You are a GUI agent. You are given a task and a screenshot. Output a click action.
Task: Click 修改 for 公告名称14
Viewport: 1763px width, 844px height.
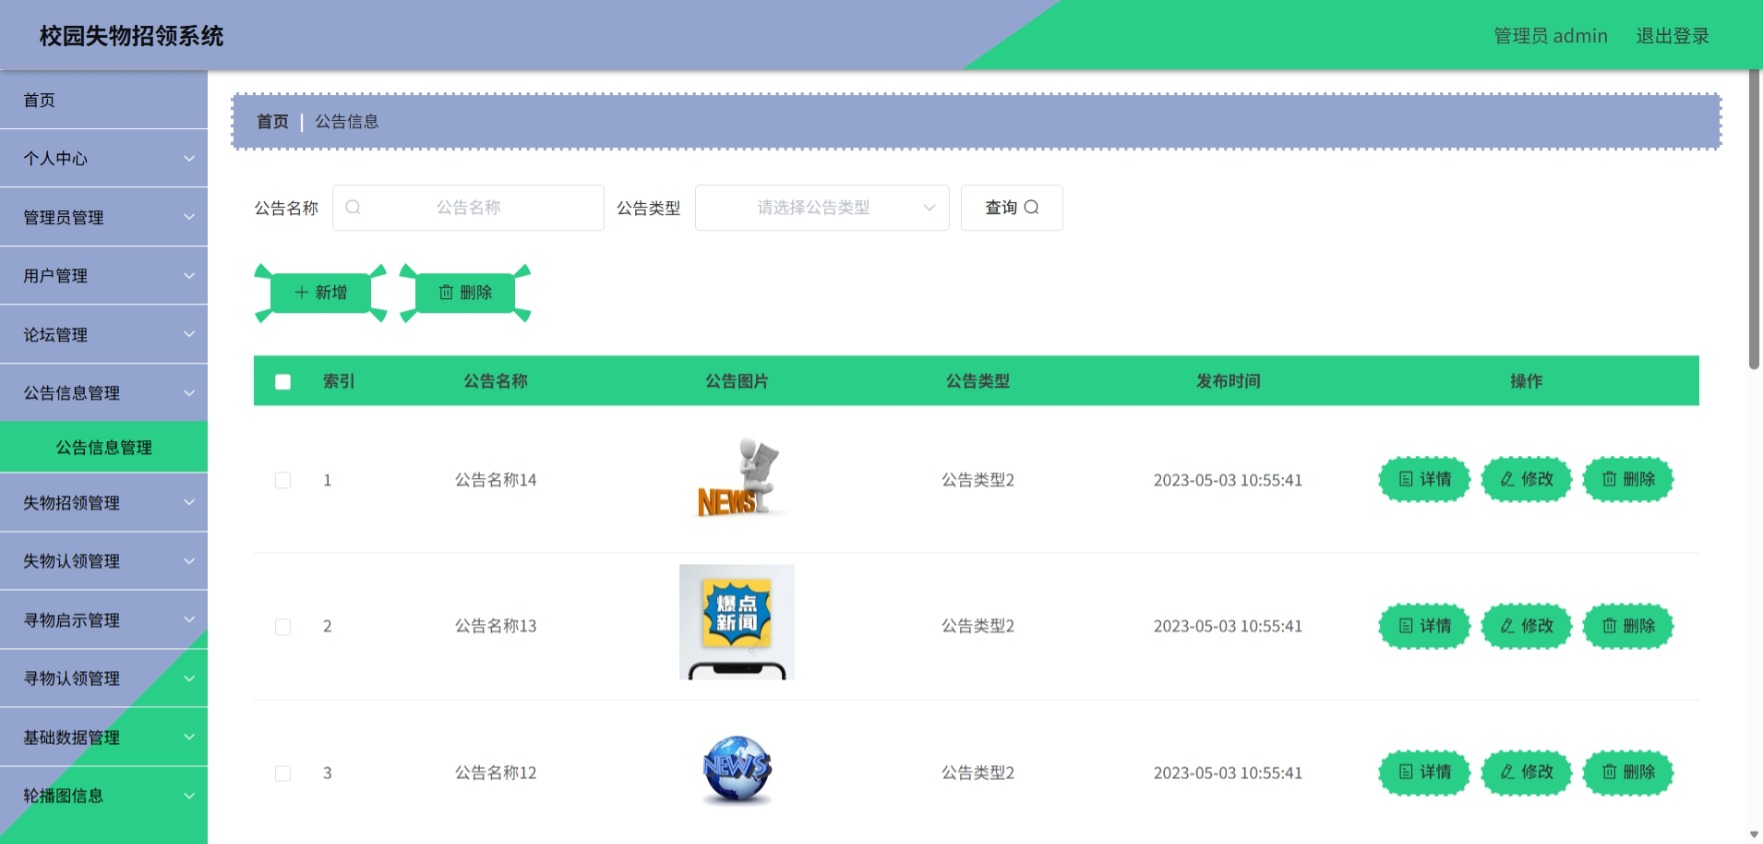click(x=1526, y=479)
